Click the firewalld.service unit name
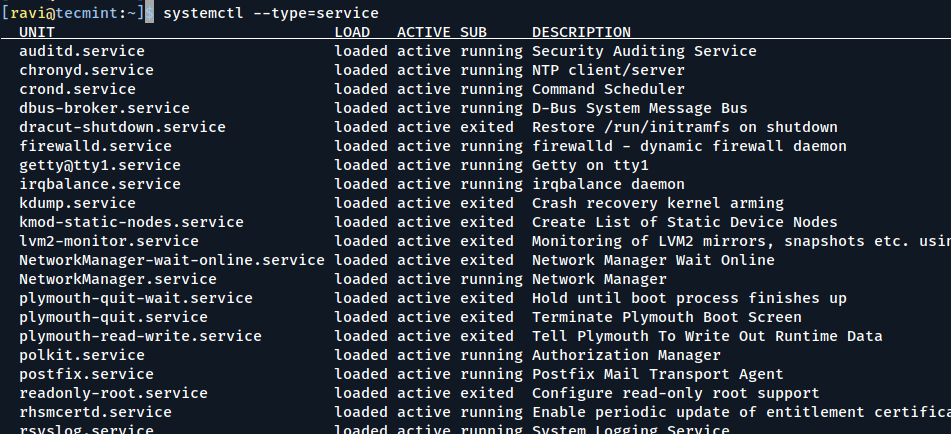The height and width of the screenshot is (434, 951). (95, 146)
